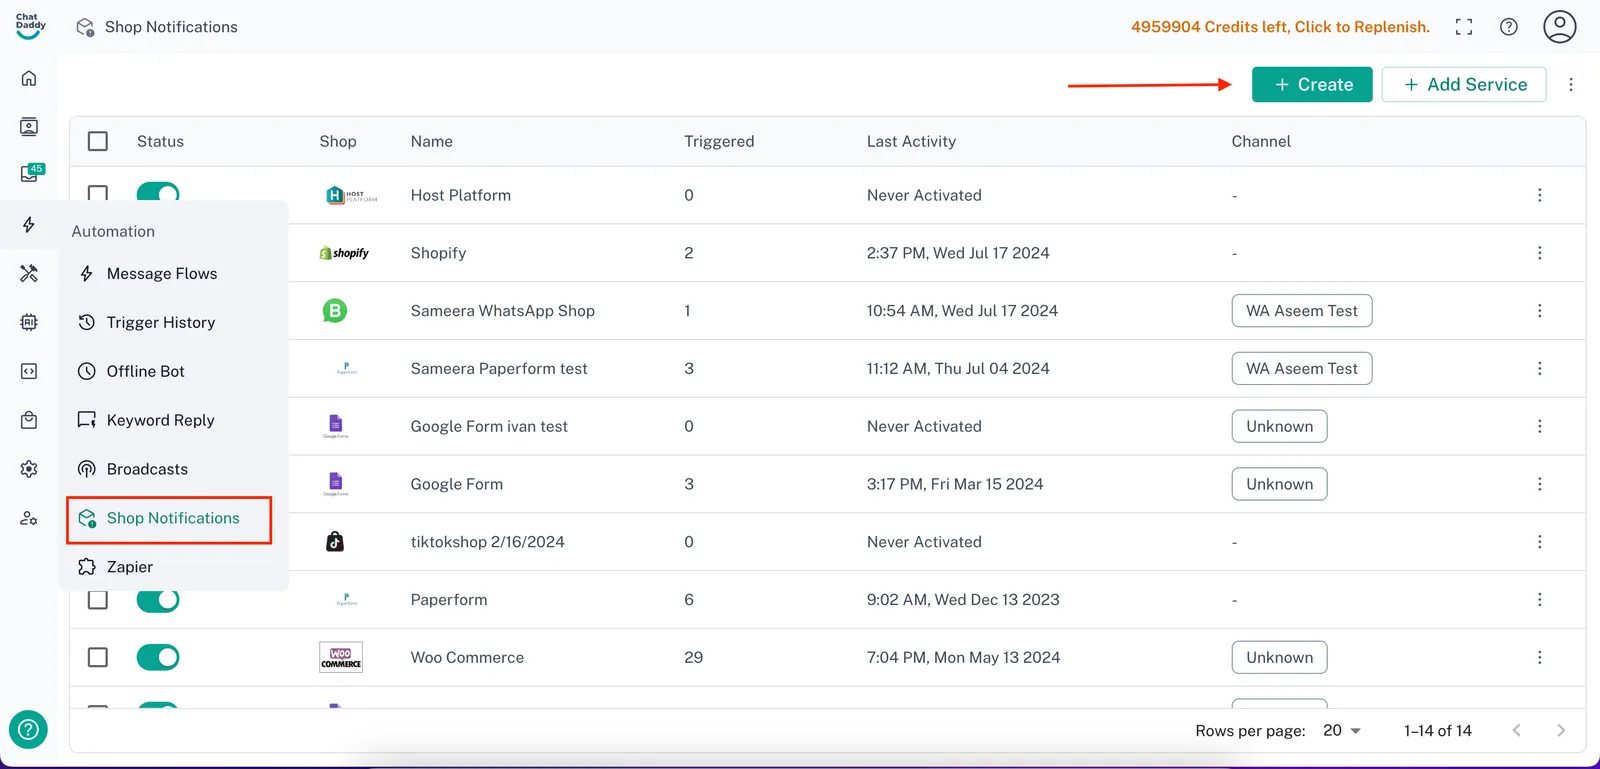This screenshot has width=1600, height=769.
Task: Select Message Flows in Automation menu
Action: (161, 274)
